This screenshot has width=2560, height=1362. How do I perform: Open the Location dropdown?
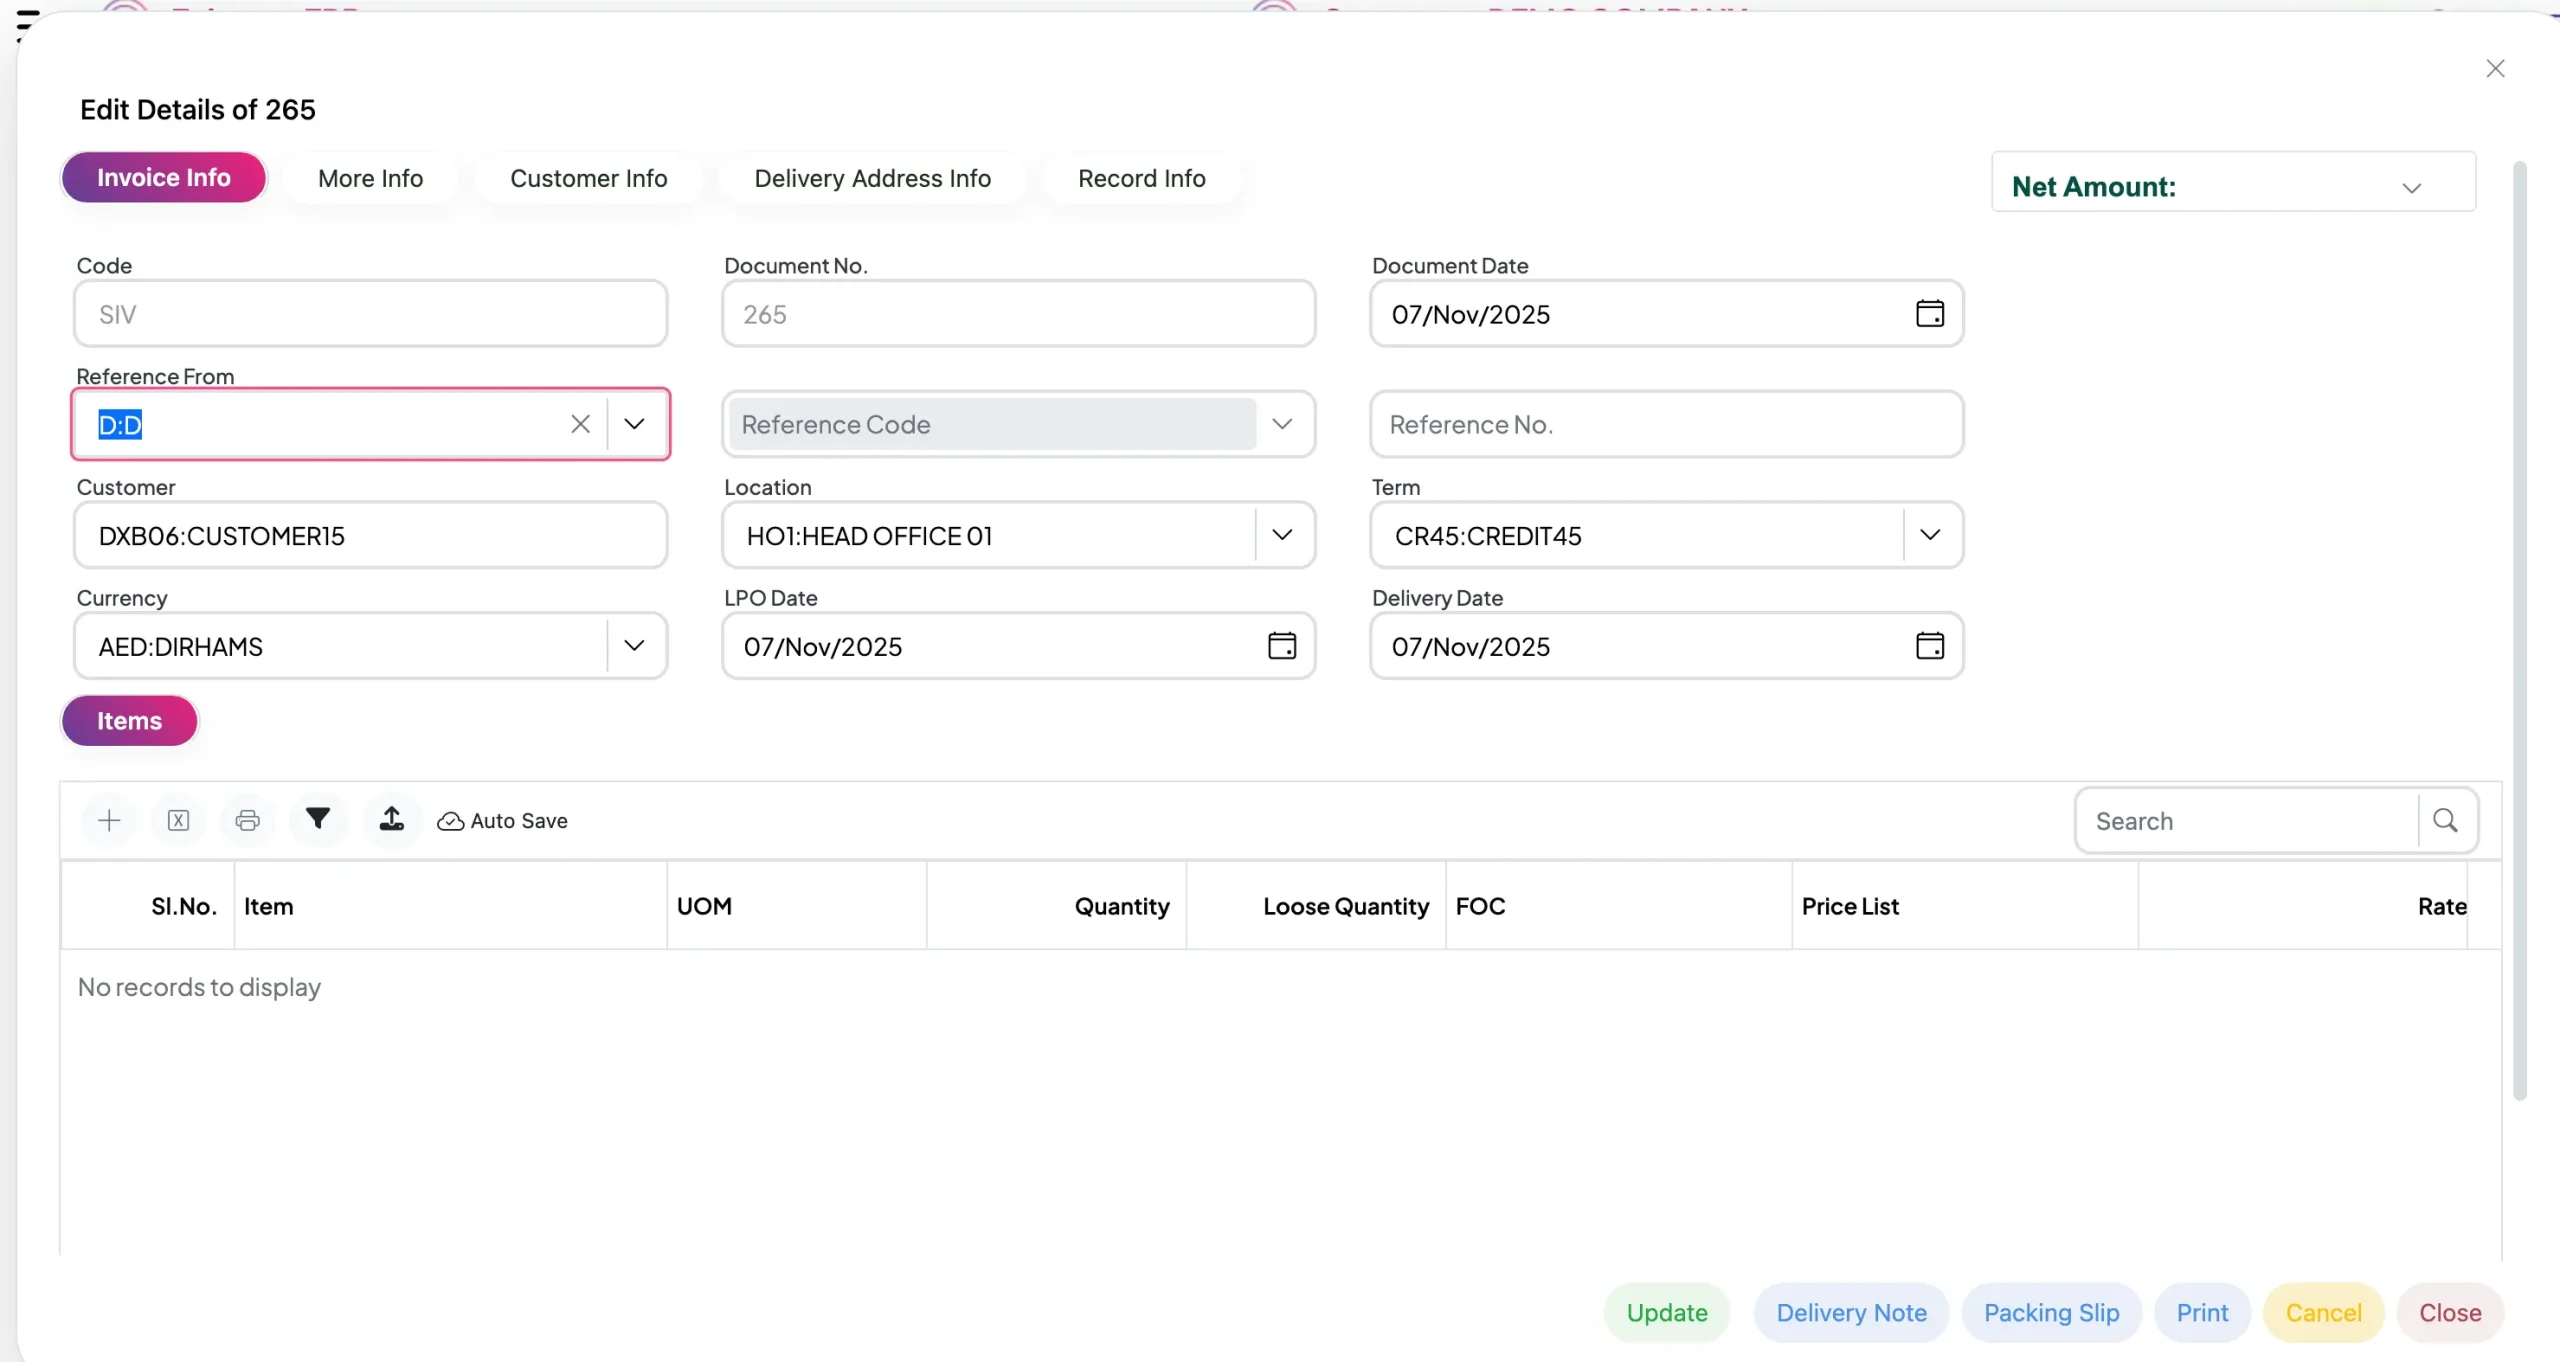coord(1282,535)
